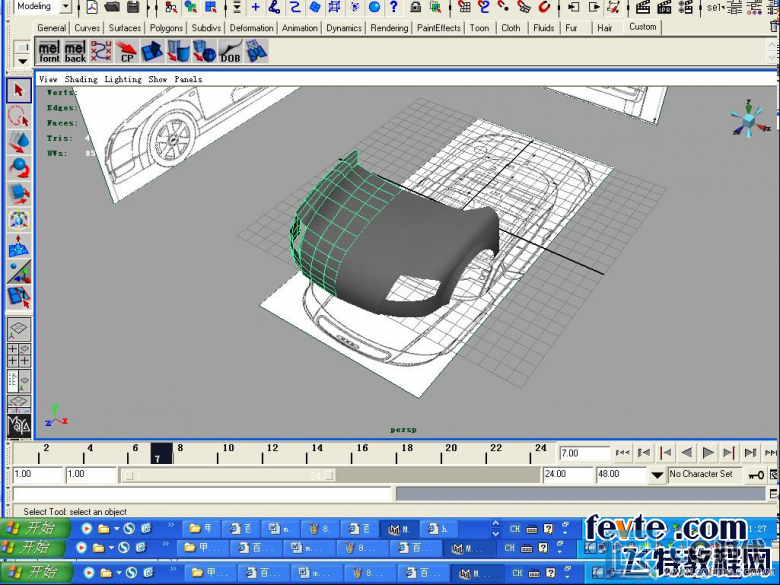Click the current frame field showing 7.00
This screenshot has width=780, height=585.
(584, 453)
